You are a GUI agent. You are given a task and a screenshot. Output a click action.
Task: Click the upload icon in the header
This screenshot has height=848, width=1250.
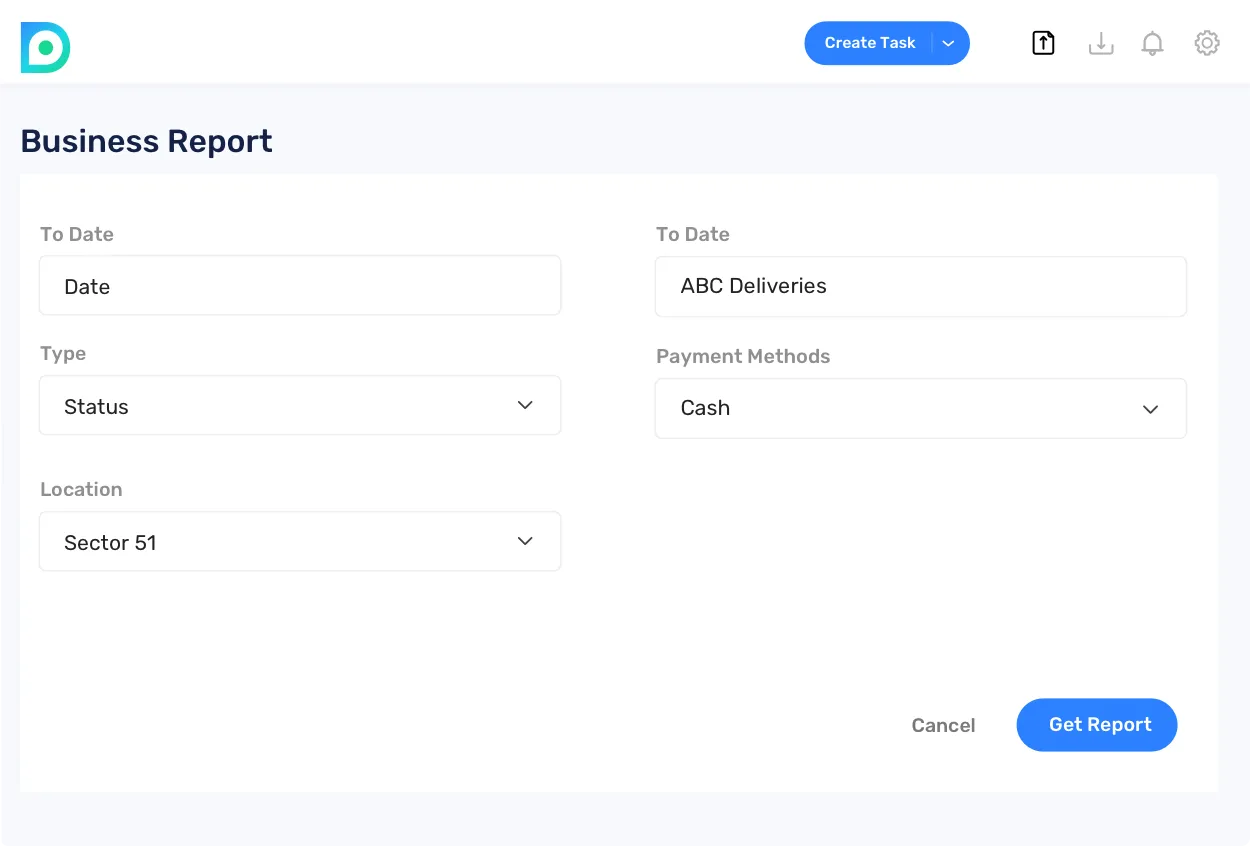click(x=1043, y=43)
